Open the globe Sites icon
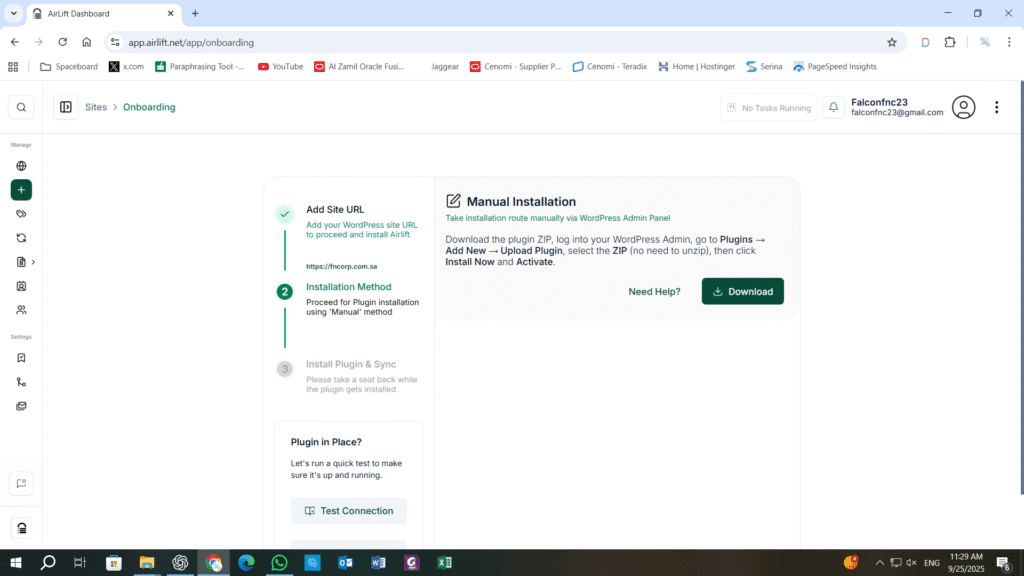The image size is (1024, 576). (21, 166)
